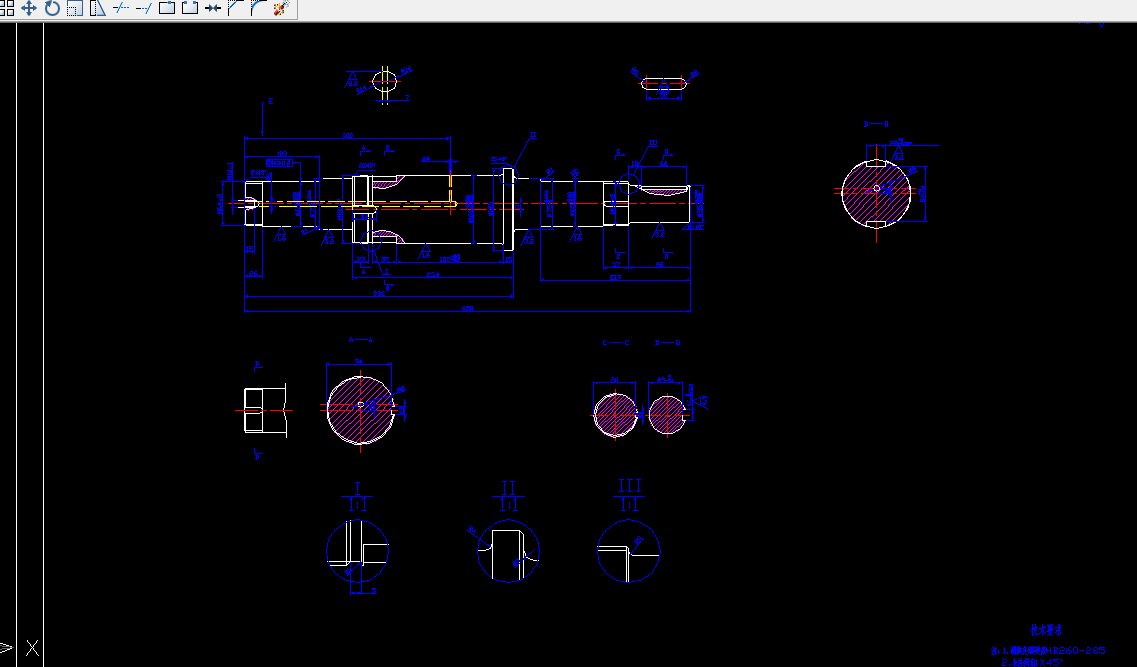Select the Break tool with two grips
The image size is (1137, 667).
coord(190,8)
